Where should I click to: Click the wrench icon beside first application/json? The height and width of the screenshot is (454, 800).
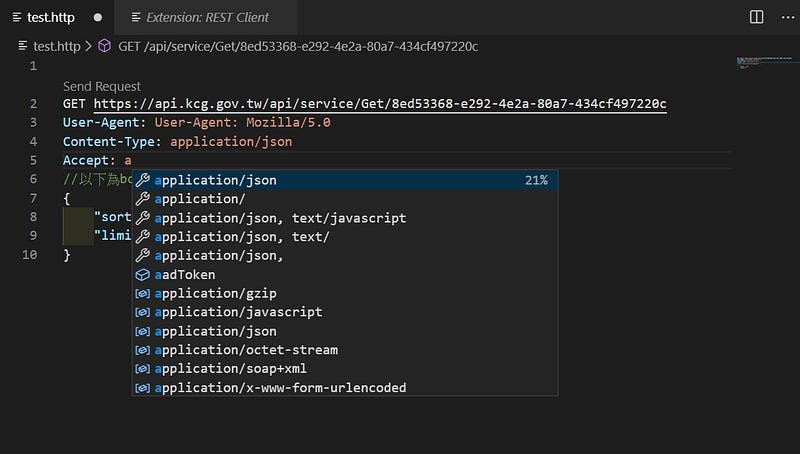[x=142, y=180]
